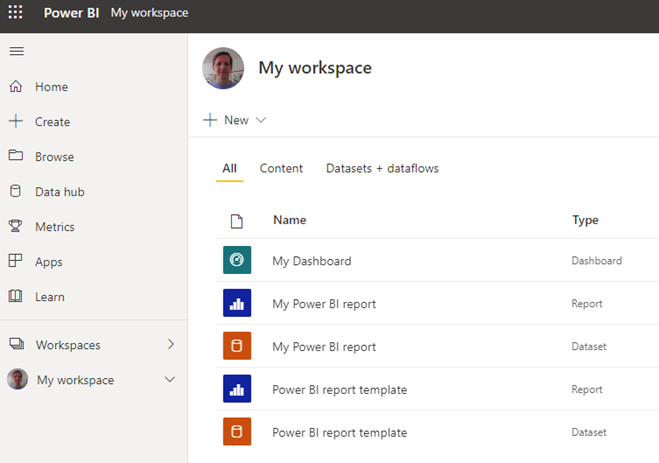This screenshot has width=659, height=463.
Task: Click the New button label
Action: (x=236, y=120)
